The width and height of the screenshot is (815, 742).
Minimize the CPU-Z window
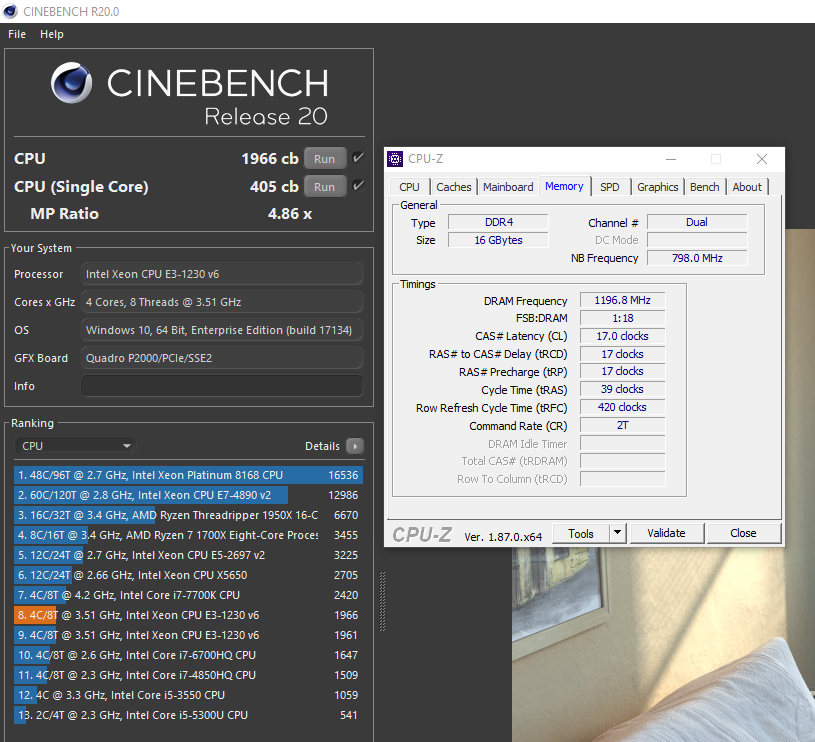[x=671, y=159]
